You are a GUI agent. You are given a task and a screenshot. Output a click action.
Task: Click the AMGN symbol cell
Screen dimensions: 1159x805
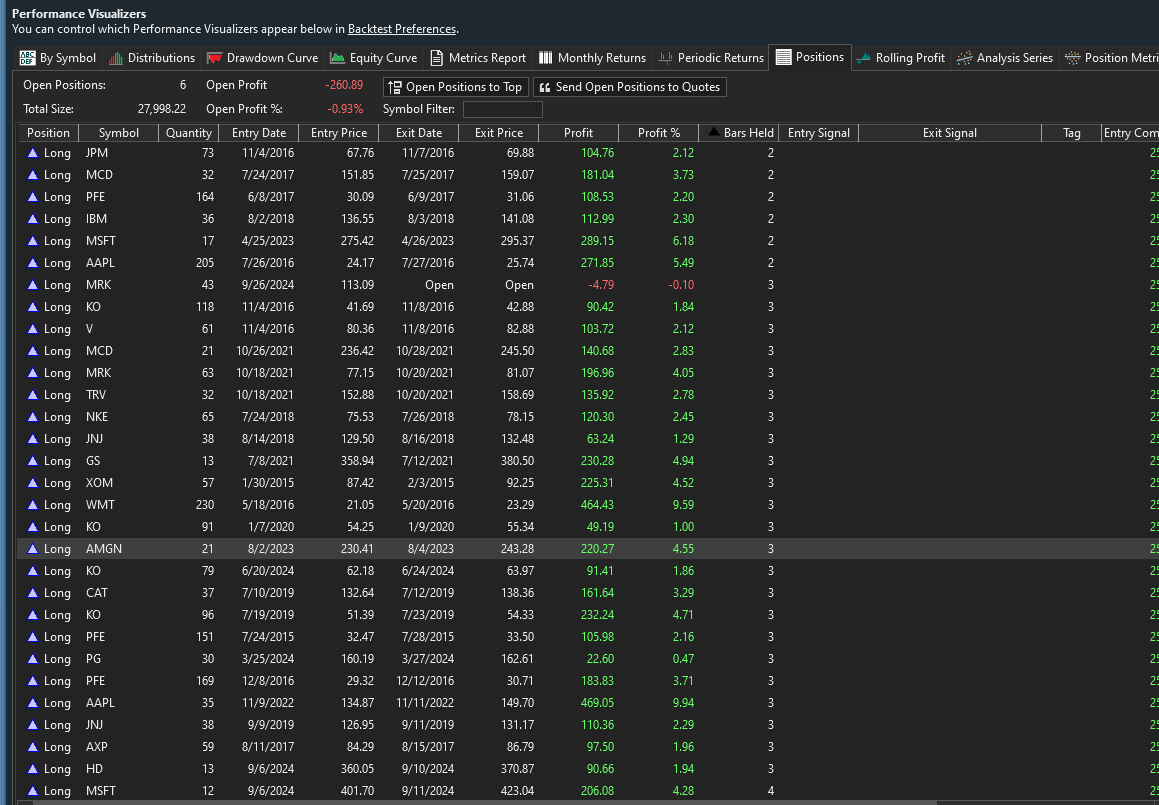pyautogui.click(x=103, y=548)
